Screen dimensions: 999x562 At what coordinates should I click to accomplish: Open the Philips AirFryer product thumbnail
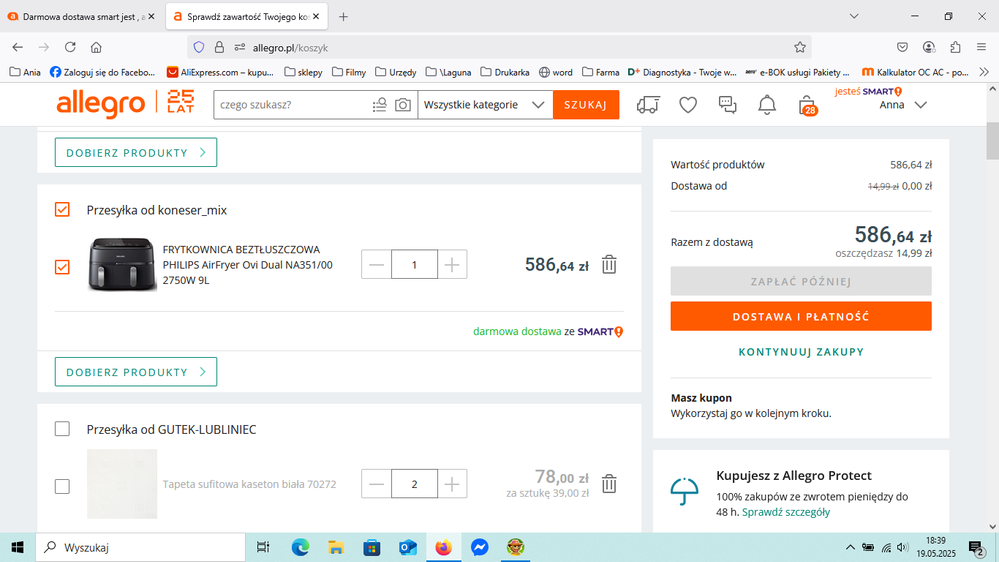click(122, 264)
